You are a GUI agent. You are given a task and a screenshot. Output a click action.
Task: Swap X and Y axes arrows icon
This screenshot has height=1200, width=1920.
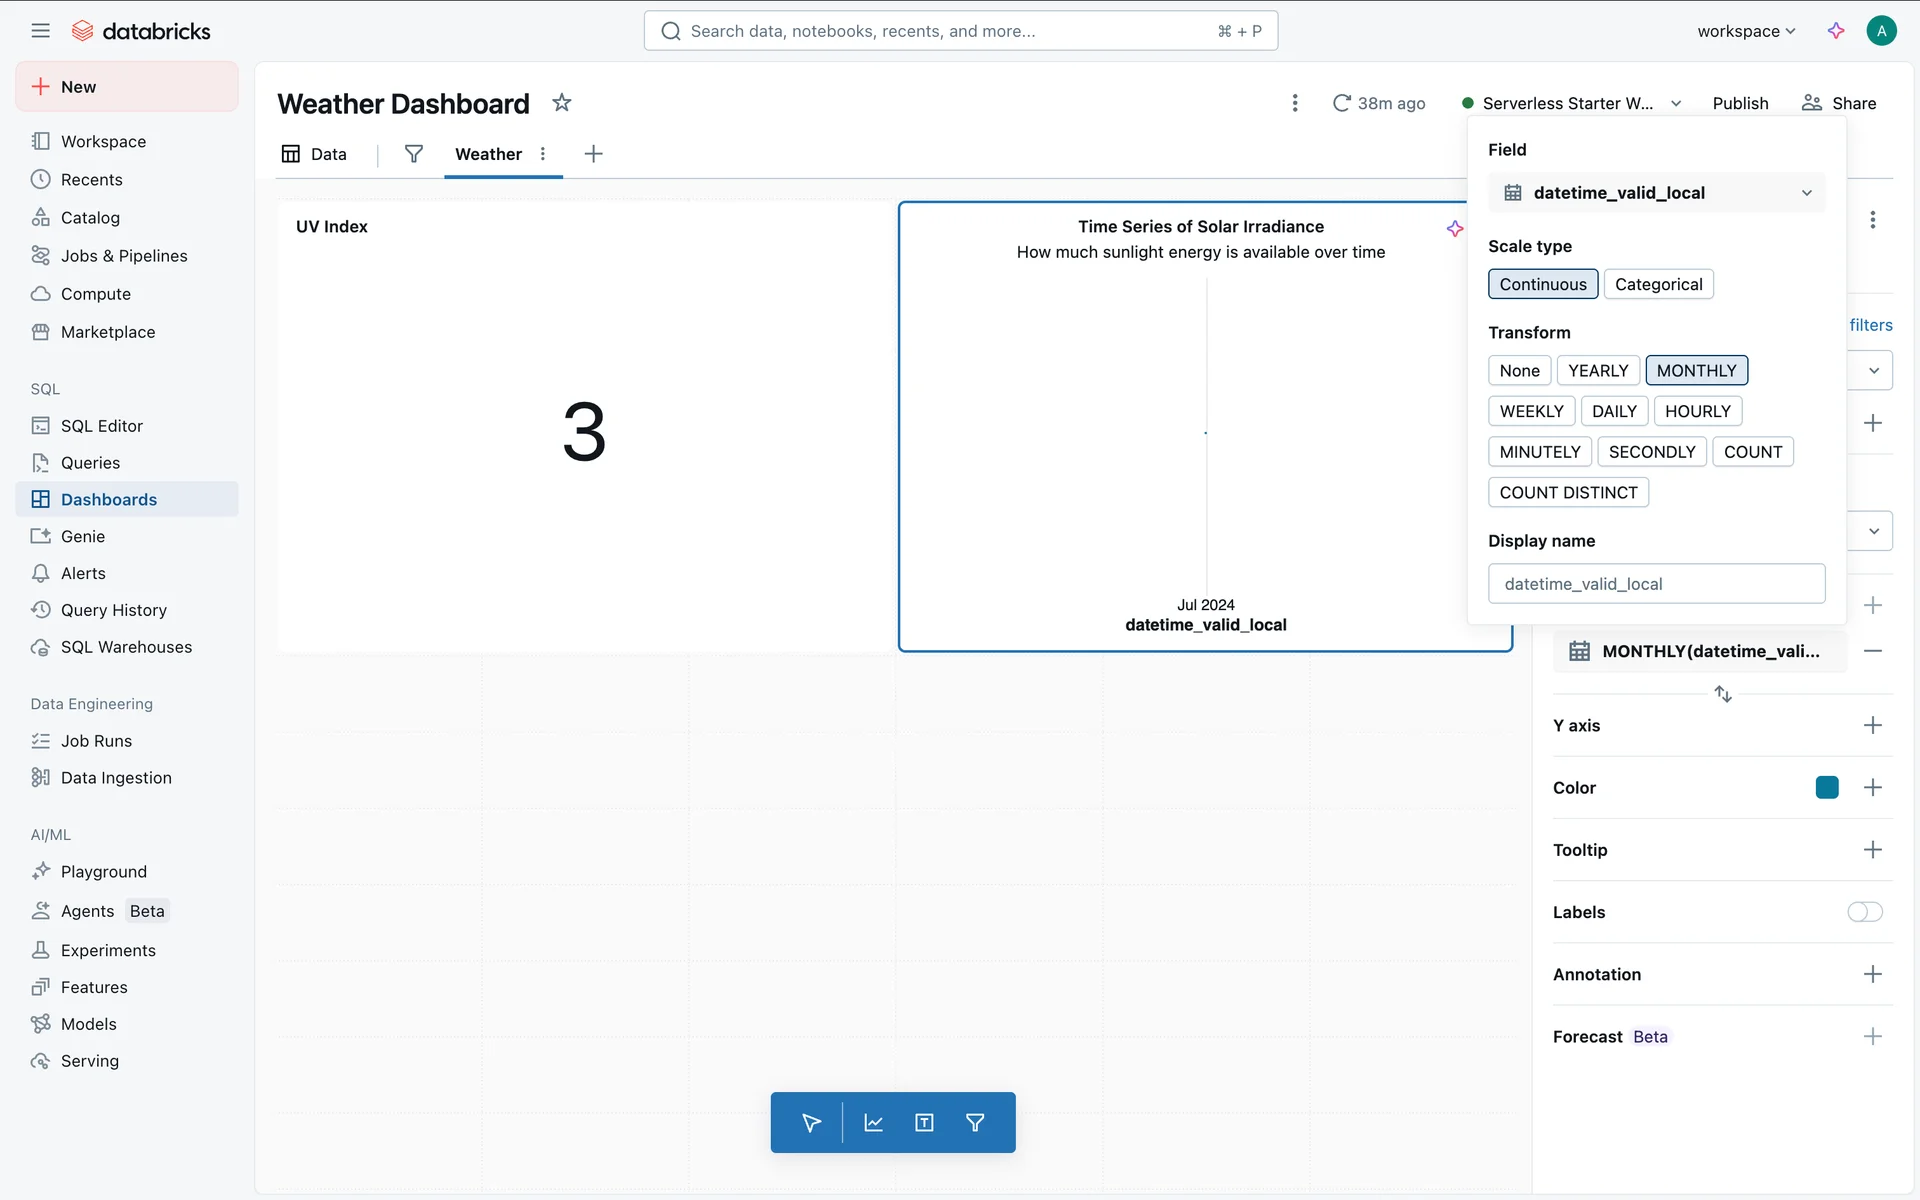pos(1722,694)
